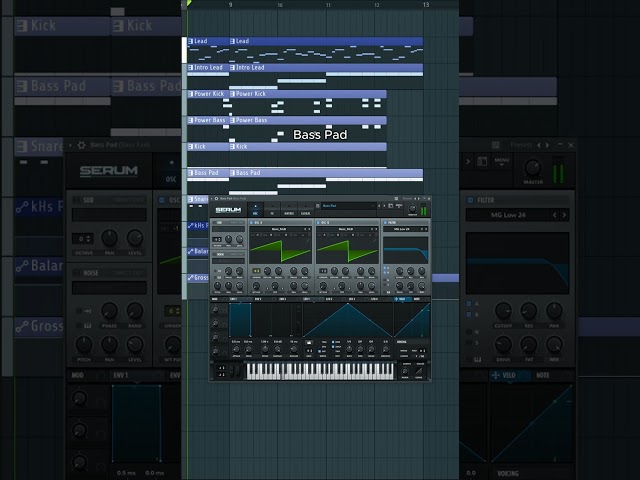
Task: Open the Serum MENU button
Action: (399, 206)
